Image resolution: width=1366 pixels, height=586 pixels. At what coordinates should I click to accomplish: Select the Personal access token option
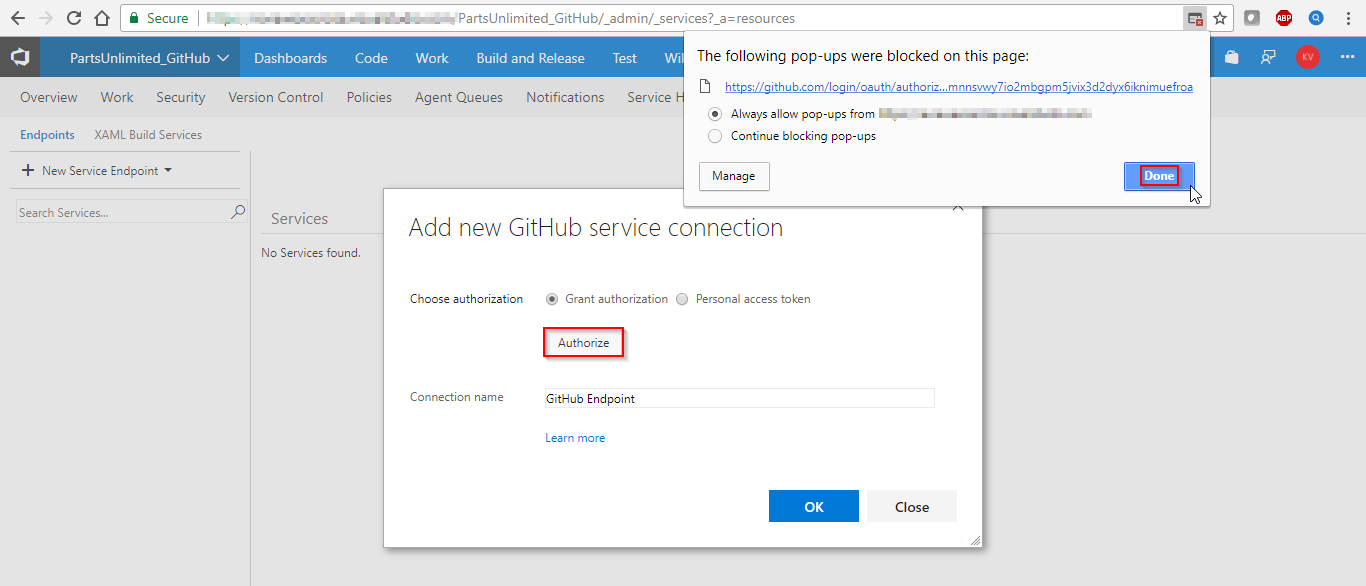(682, 299)
